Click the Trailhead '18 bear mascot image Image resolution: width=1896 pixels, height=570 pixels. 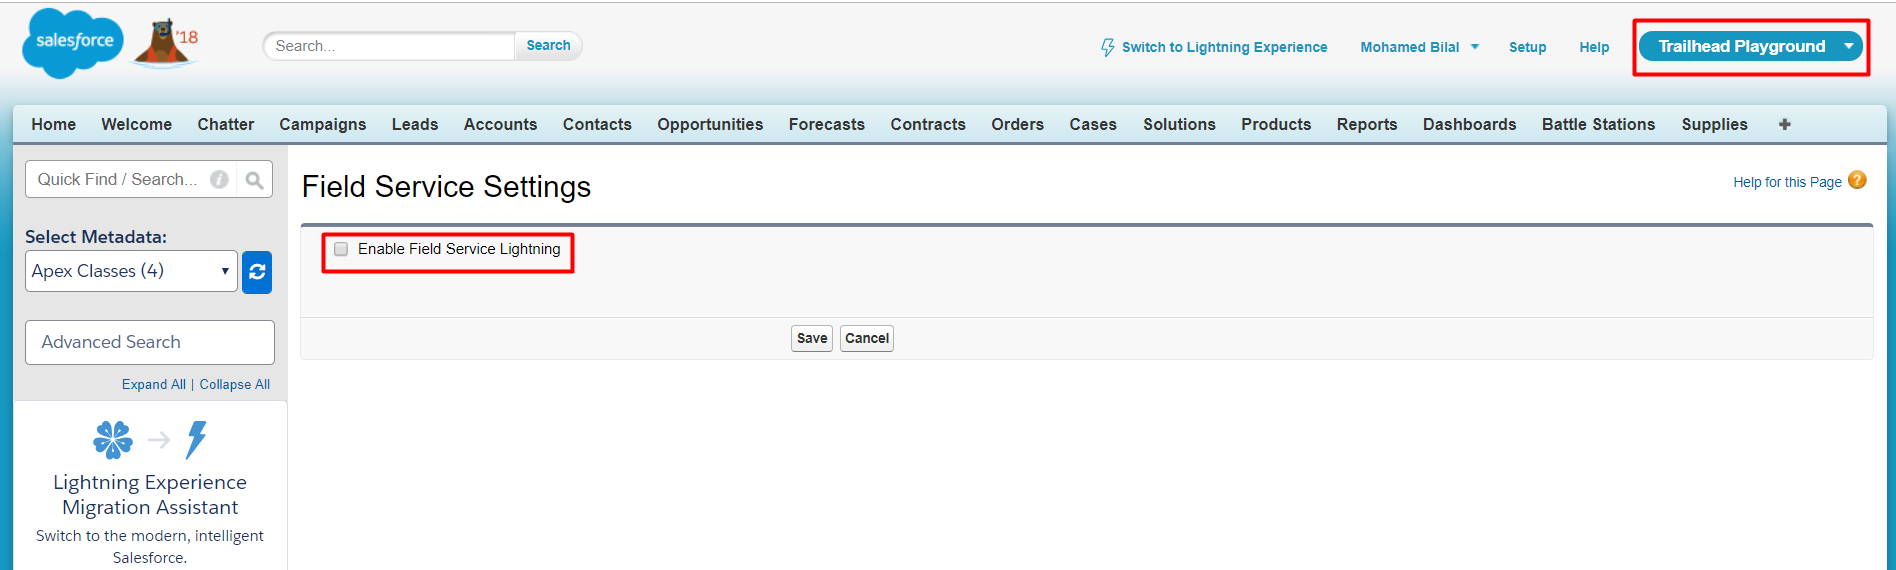166,43
